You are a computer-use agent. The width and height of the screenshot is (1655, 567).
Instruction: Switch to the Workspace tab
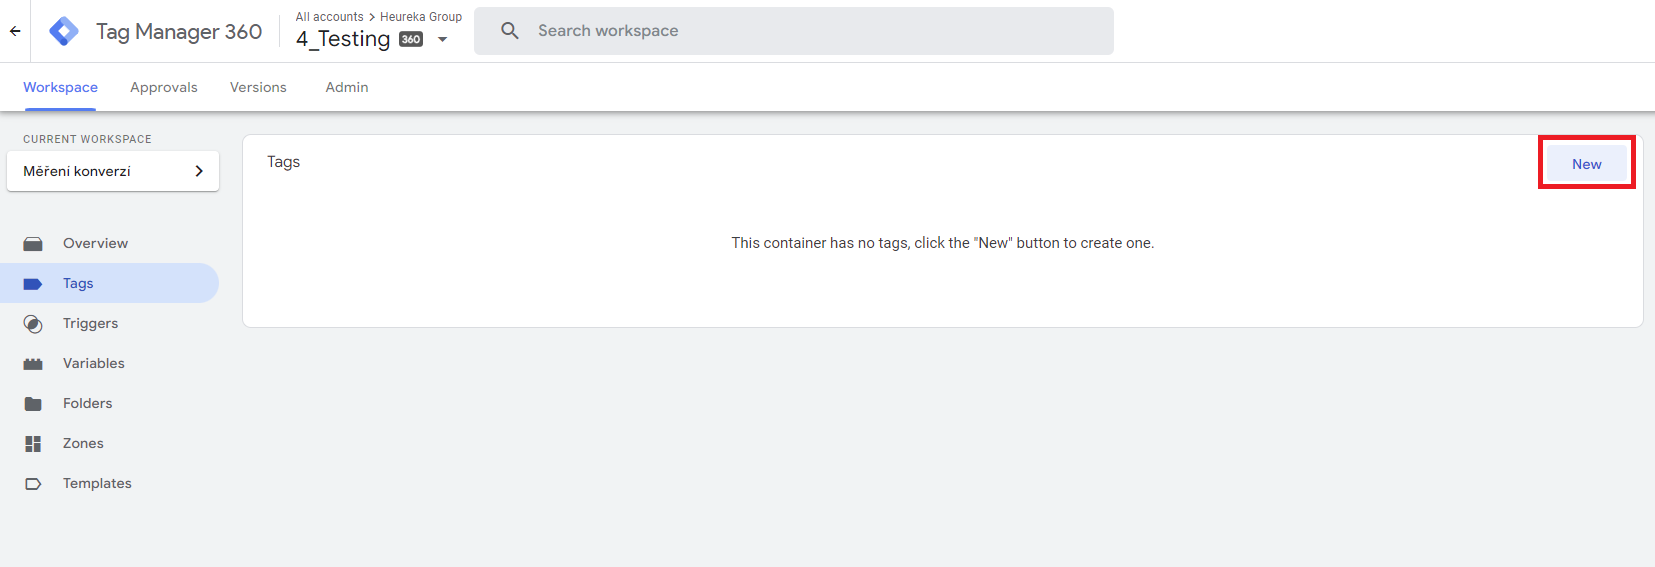pyautogui.click(x=61, y=87)
